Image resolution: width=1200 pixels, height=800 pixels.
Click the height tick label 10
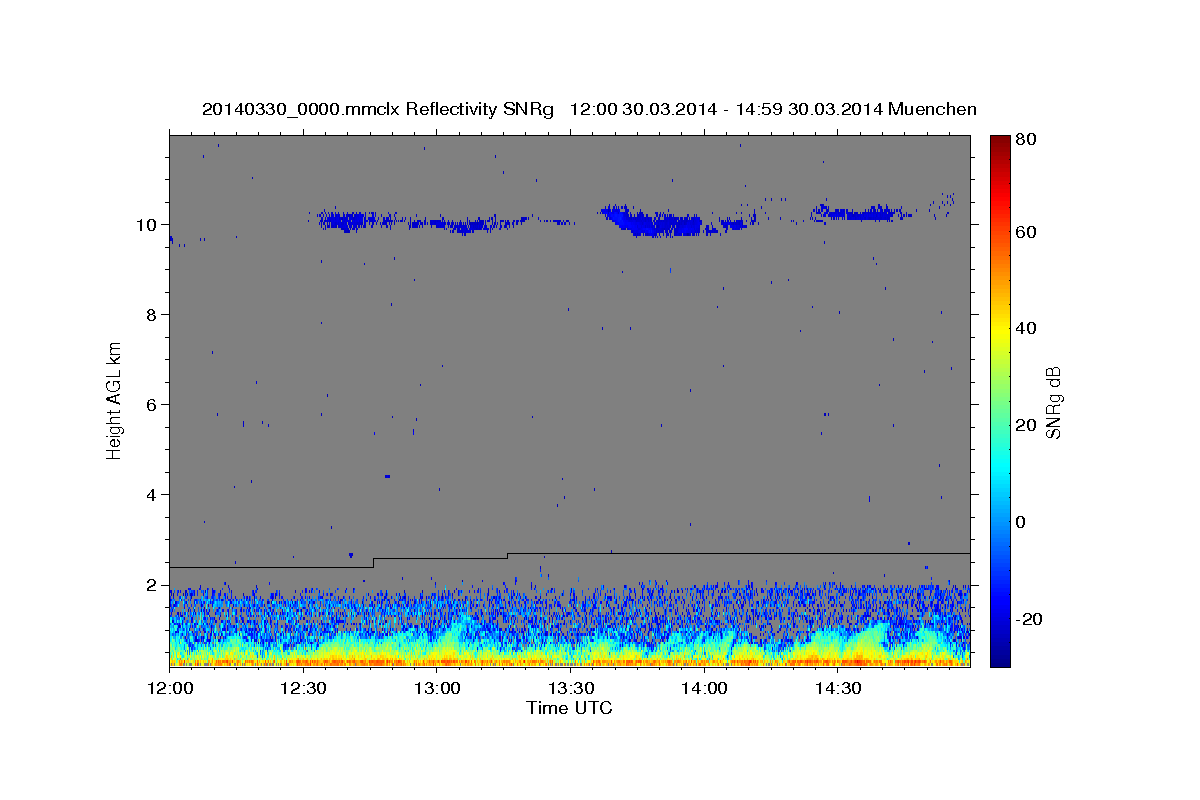coord(146,224)
